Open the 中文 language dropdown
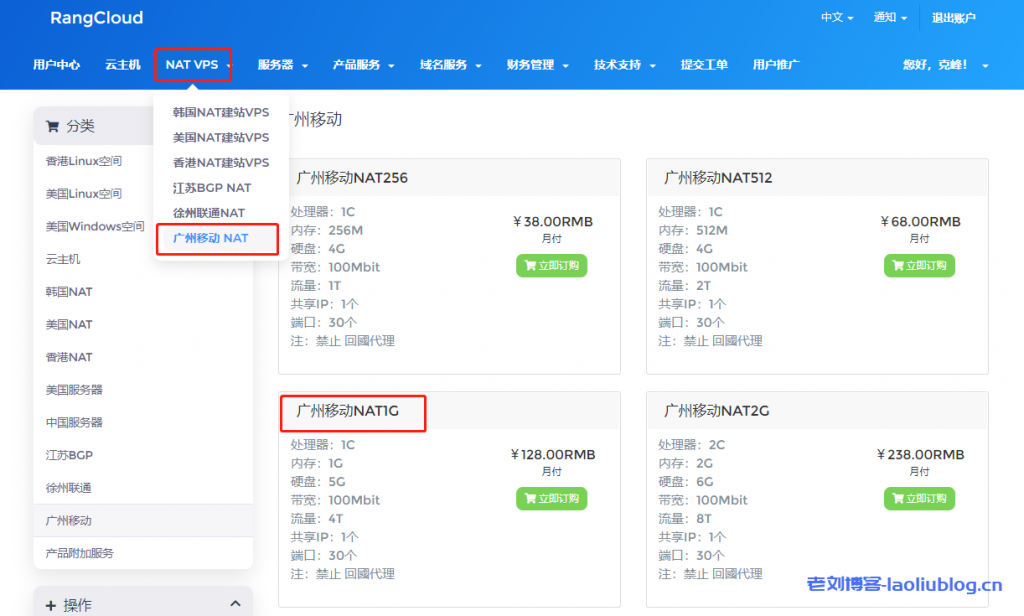This screenshot has height=616, width=1024. click(837, 18)
